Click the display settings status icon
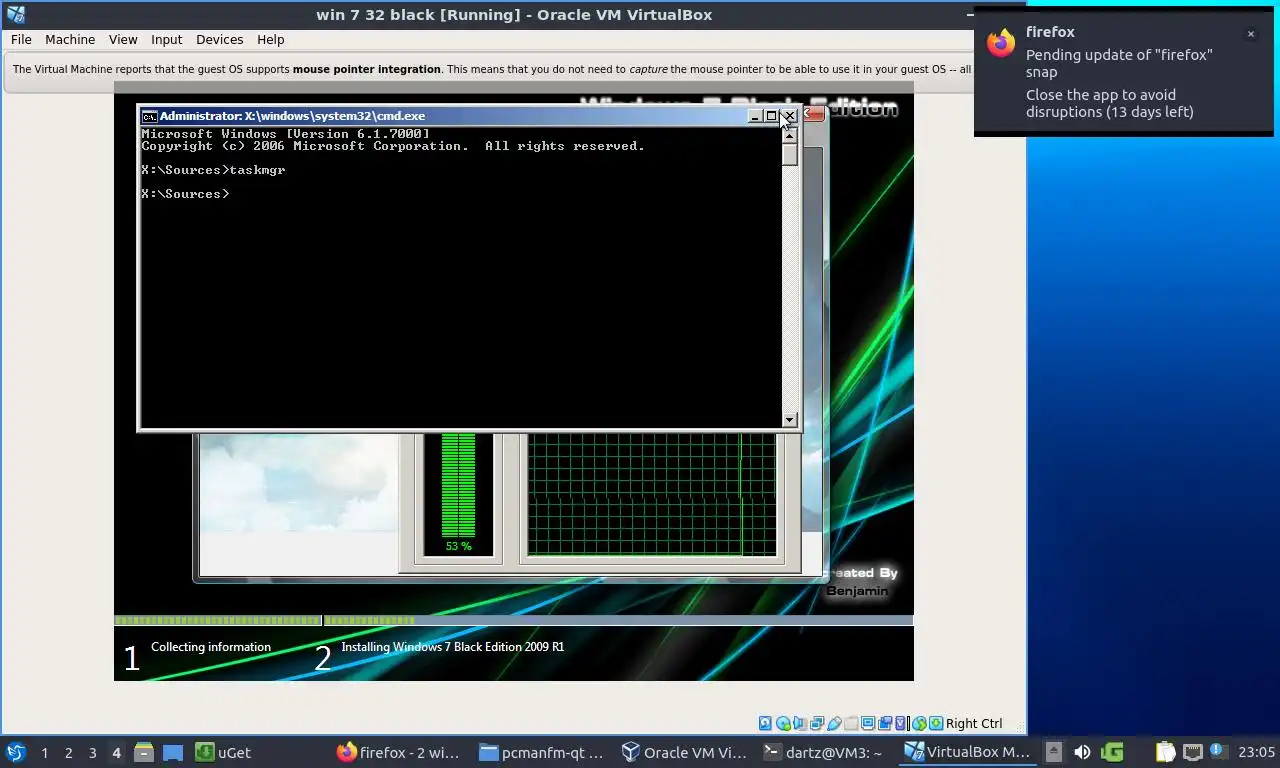The image size is (1280, 768). [x=868, y=723]
